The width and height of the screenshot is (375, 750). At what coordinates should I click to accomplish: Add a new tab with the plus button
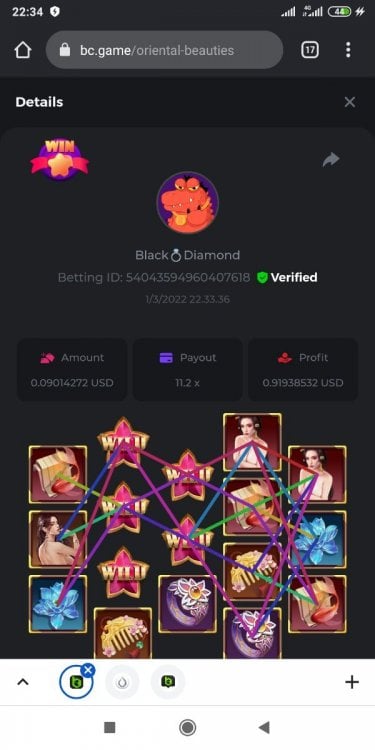[352, 682]
